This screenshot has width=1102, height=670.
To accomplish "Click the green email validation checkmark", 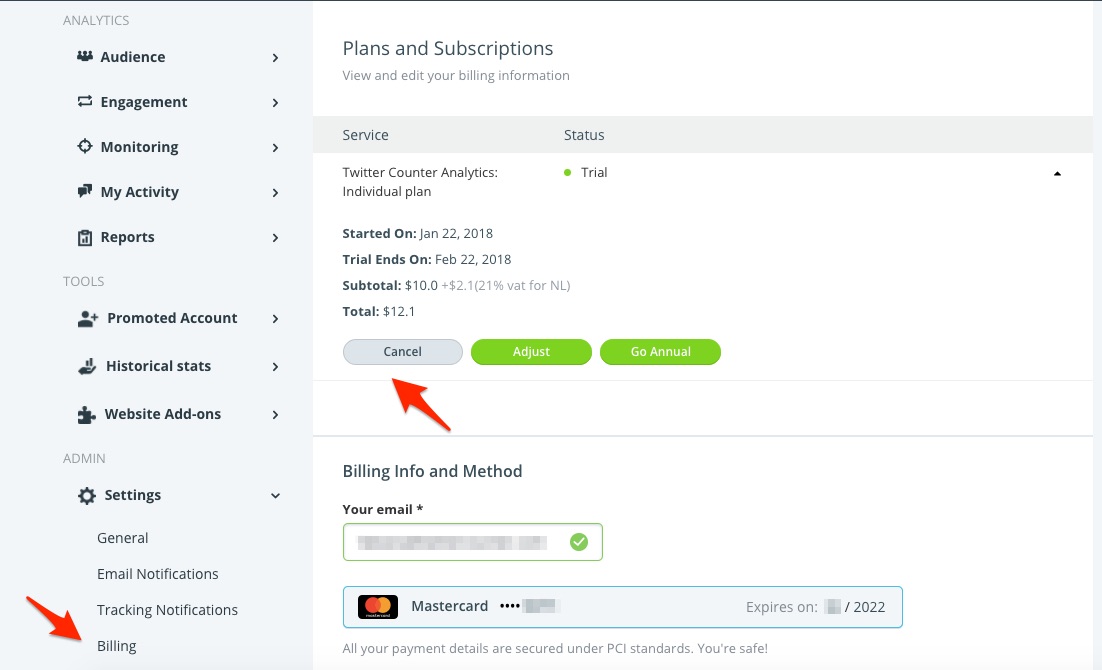I will coord(578,542).
